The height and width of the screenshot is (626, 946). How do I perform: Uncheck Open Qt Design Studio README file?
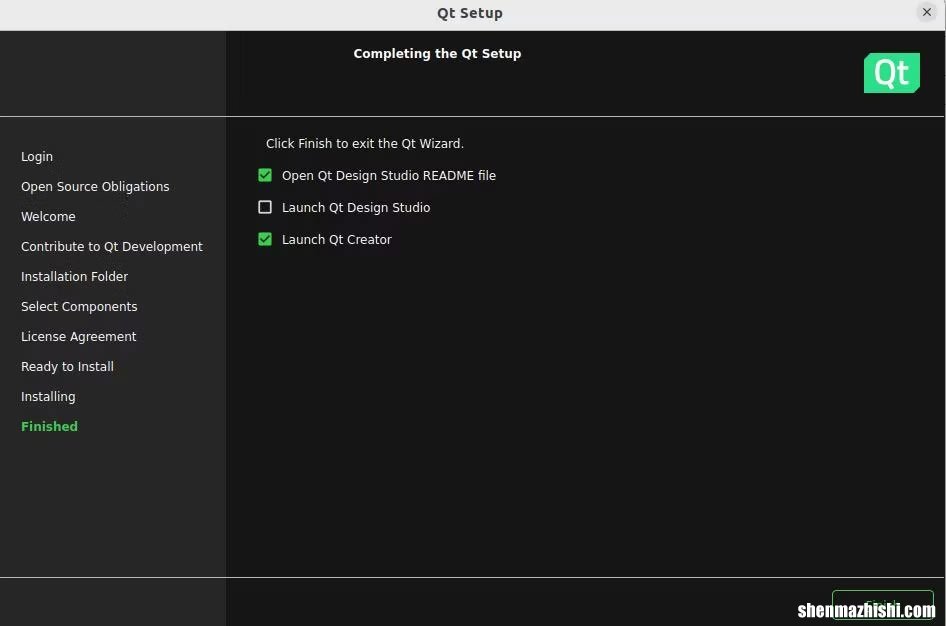265,175
